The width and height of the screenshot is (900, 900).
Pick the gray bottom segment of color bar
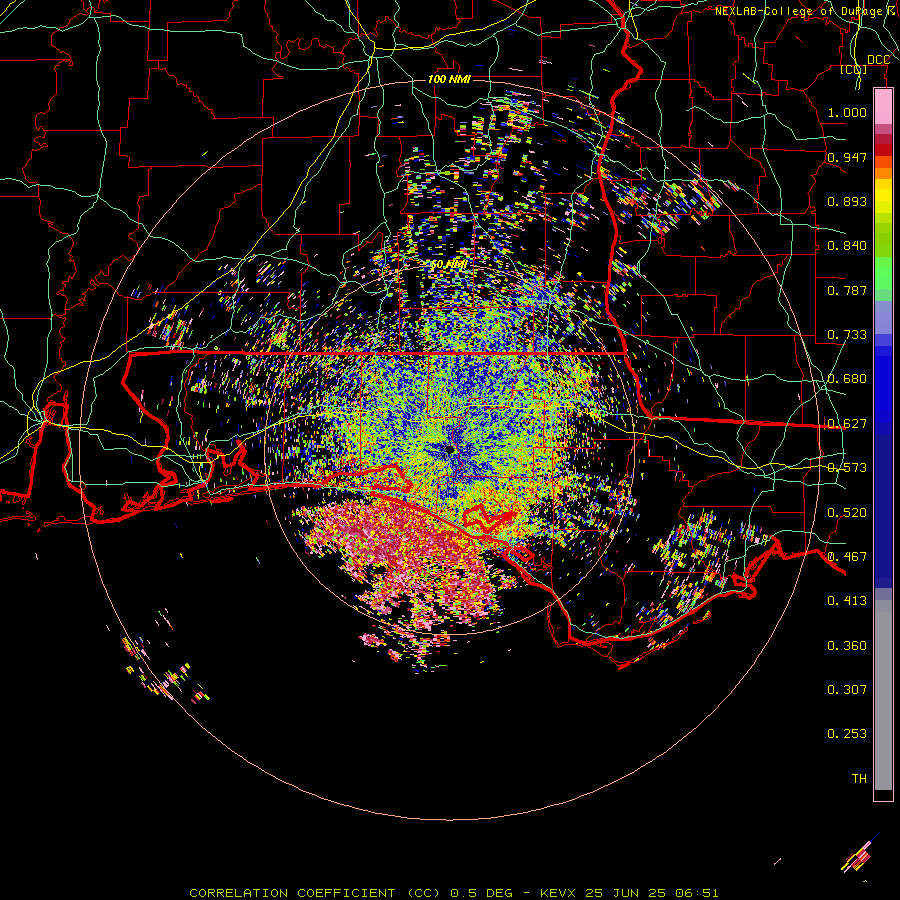(883, 695)
